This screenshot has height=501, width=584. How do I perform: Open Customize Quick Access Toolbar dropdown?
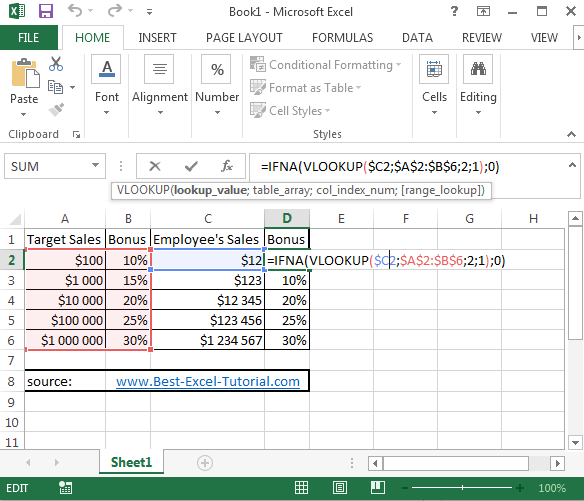(x=149, y=12)
